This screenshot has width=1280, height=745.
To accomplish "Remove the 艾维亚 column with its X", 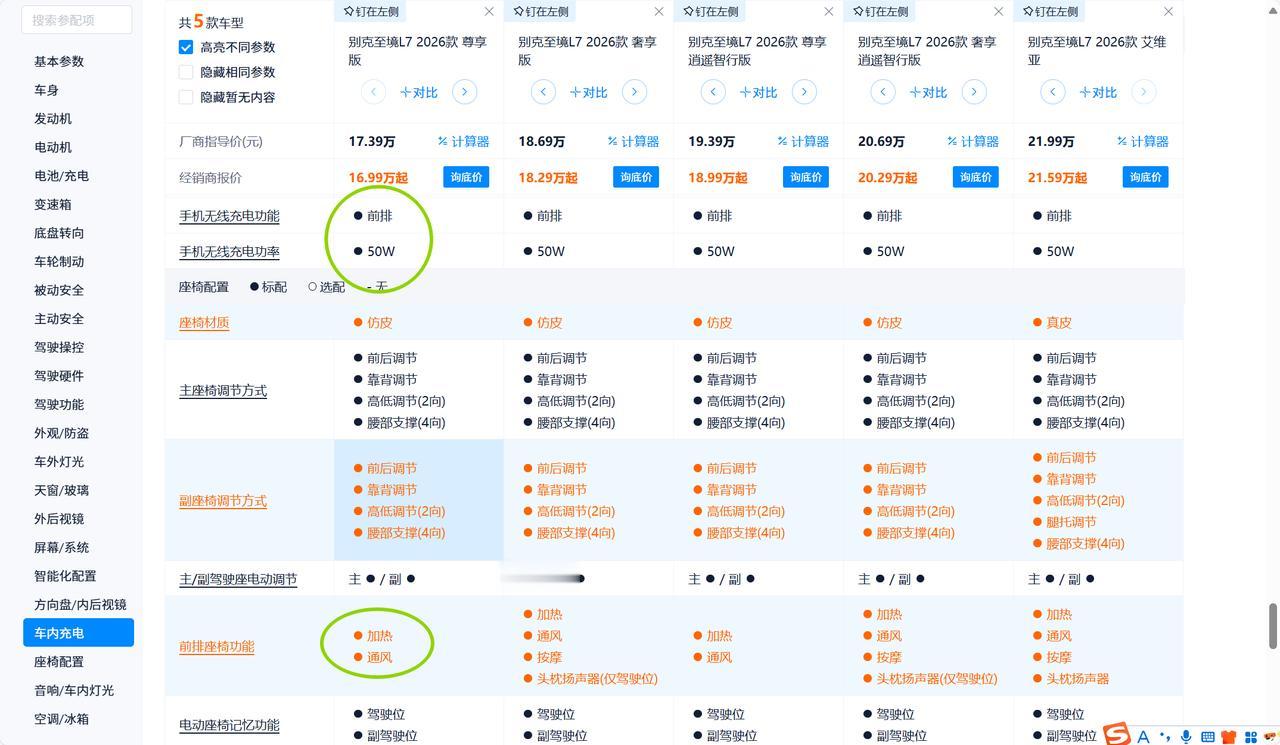I will 1168,11.
